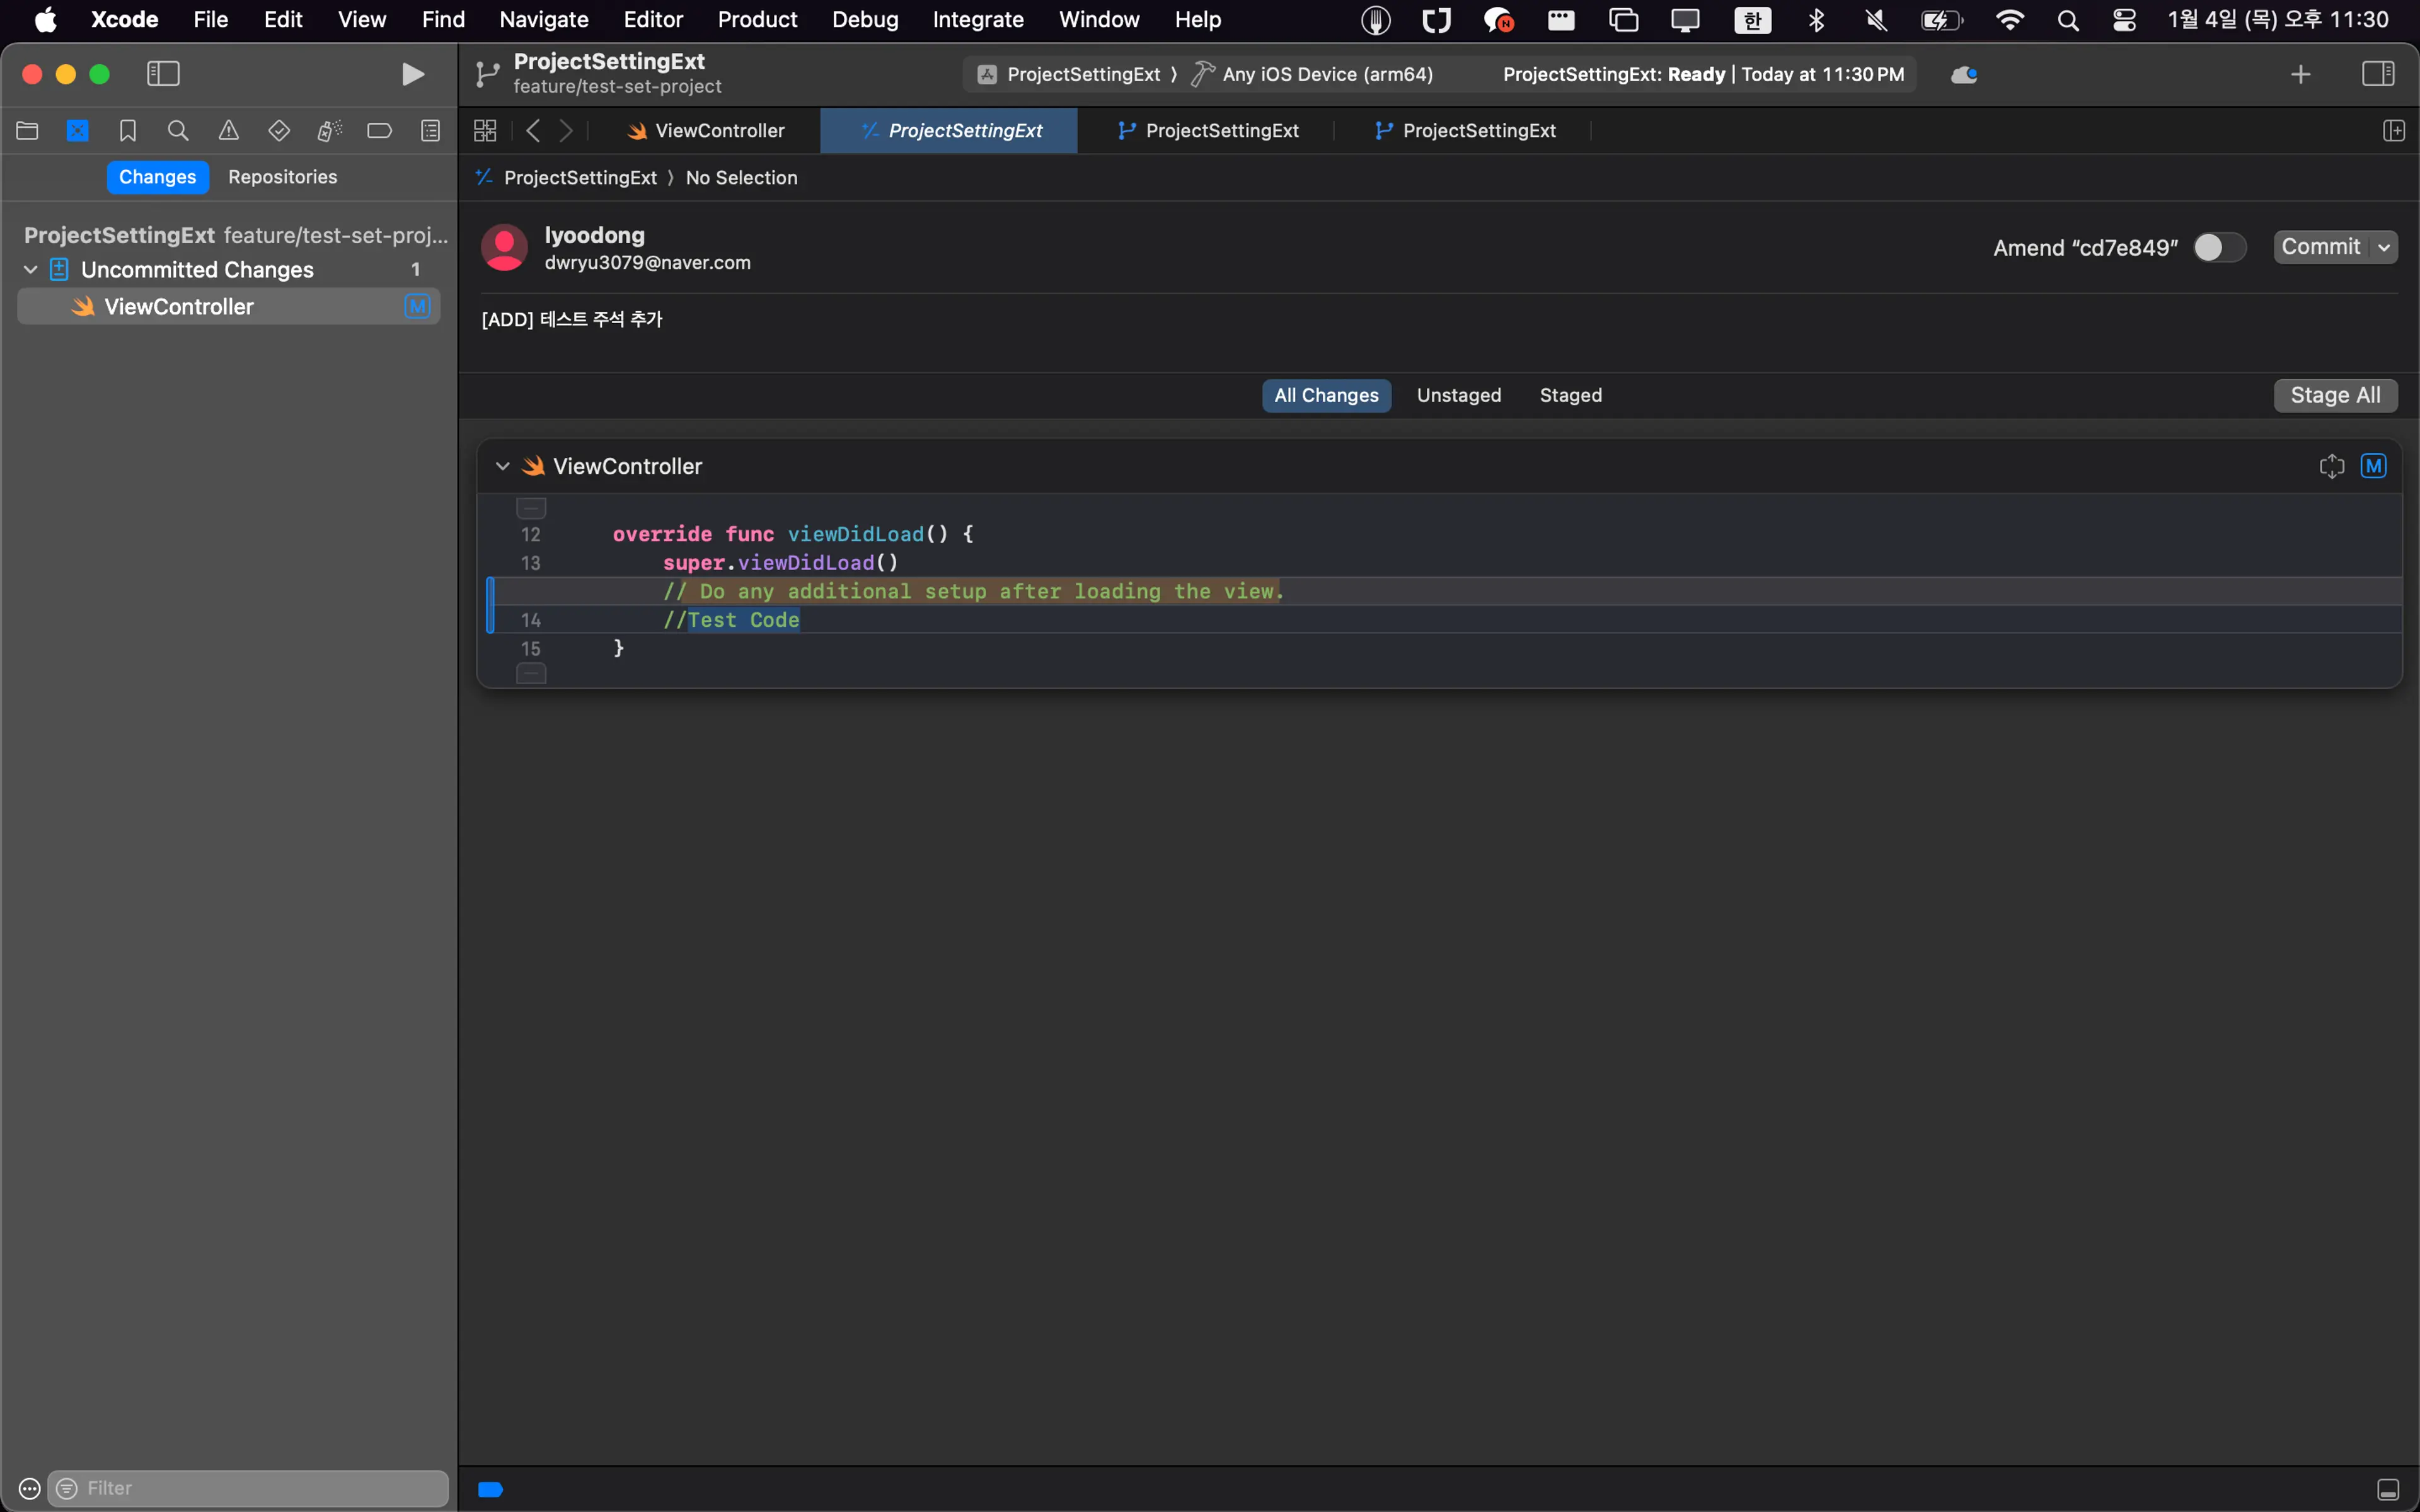Collapse the ViewController file section

(x=502, y=465)
